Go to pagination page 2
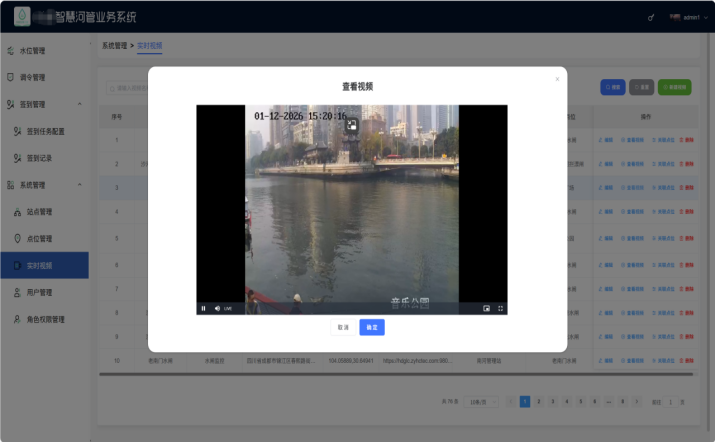Viewport: 716px width, 442px height. coord(539,402)
